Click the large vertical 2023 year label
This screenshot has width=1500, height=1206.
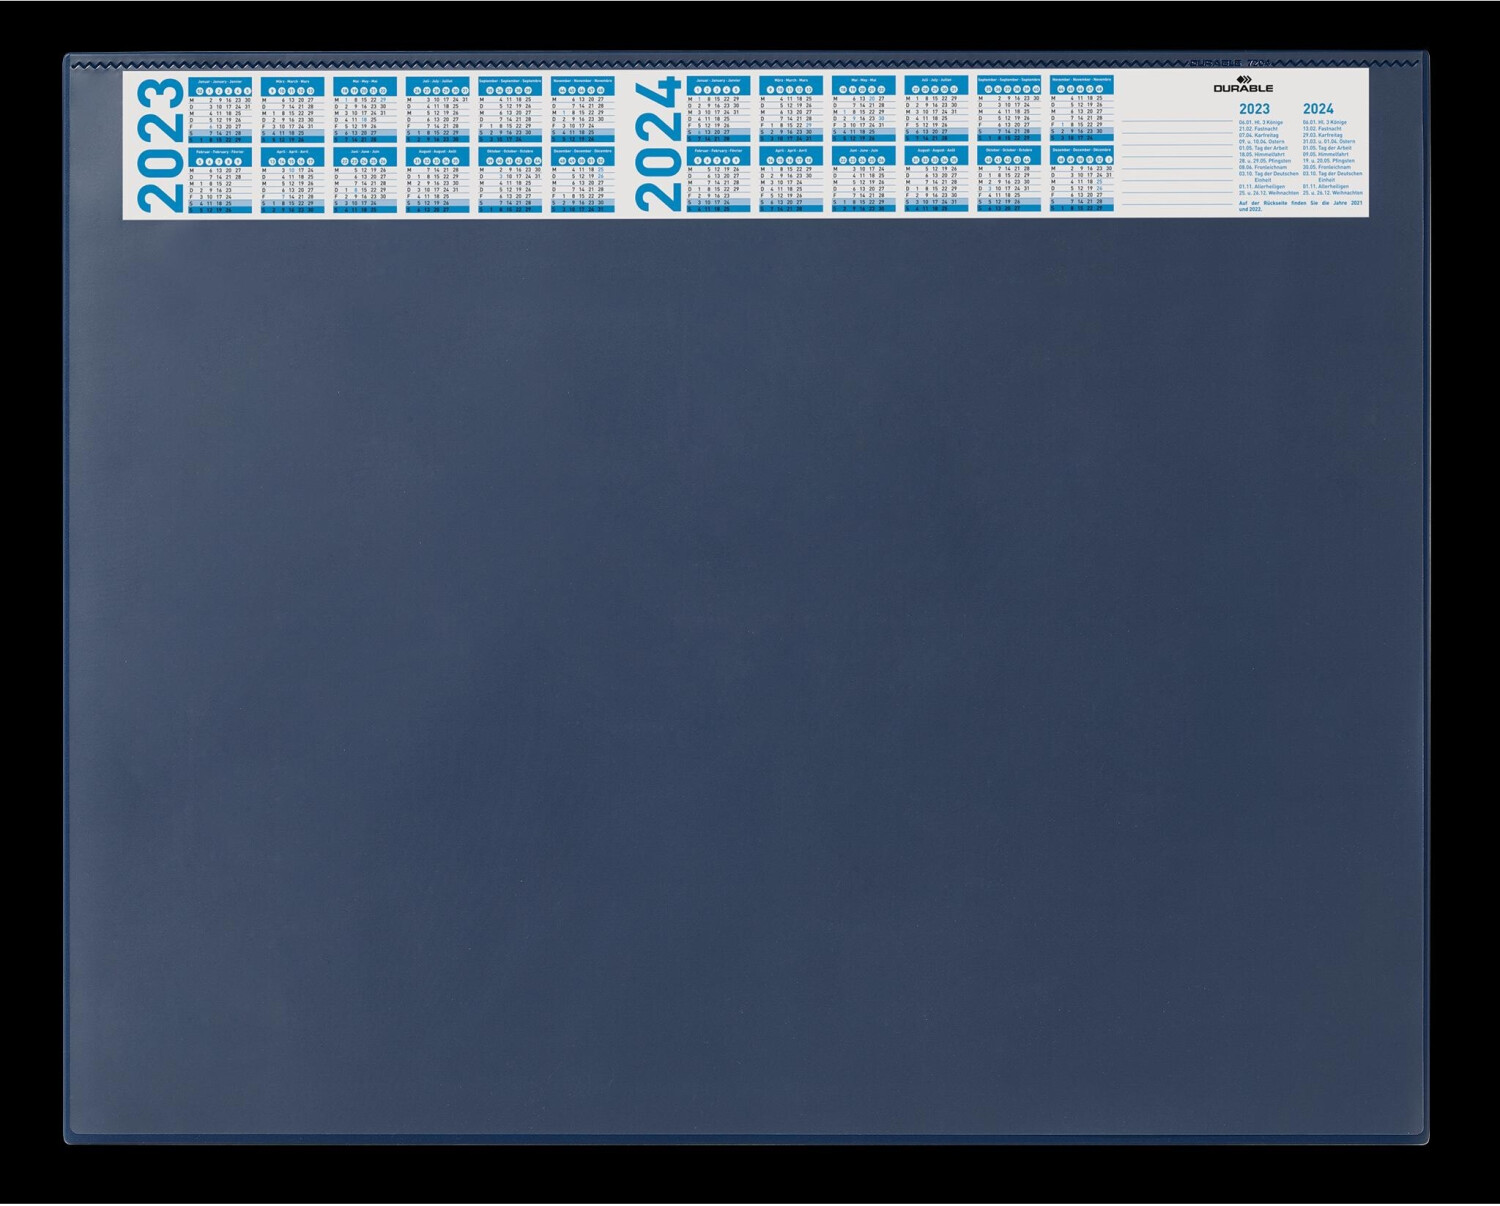point(161,145)
